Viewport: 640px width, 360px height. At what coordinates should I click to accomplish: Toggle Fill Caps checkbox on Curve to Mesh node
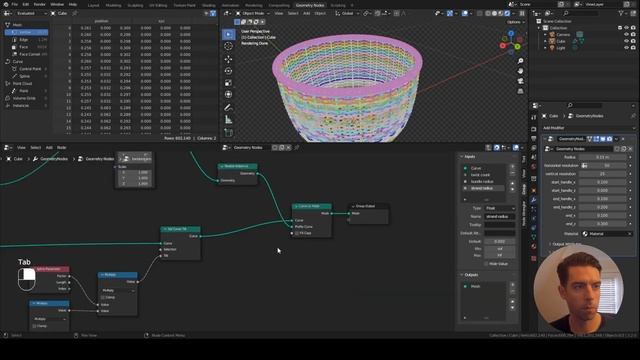pyautogui.click(x=297, y=233)
